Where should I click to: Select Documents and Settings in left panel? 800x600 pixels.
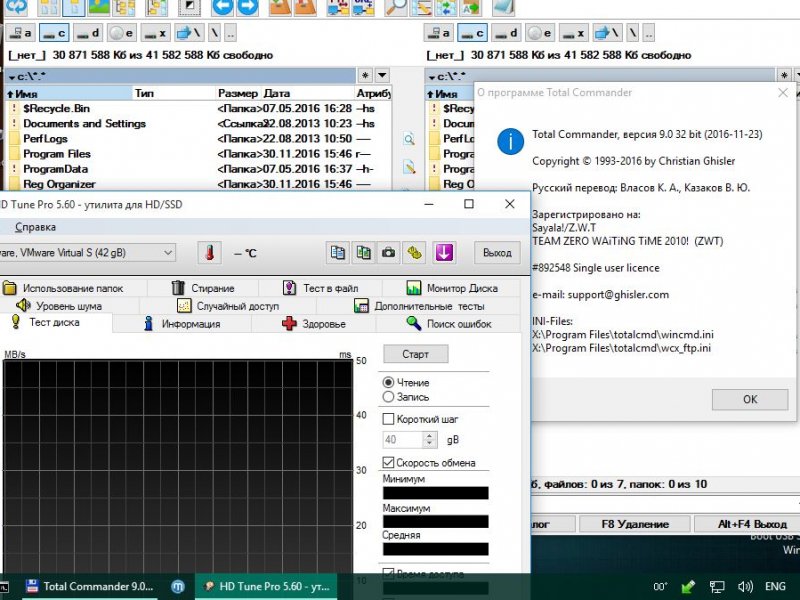[84, 123]
